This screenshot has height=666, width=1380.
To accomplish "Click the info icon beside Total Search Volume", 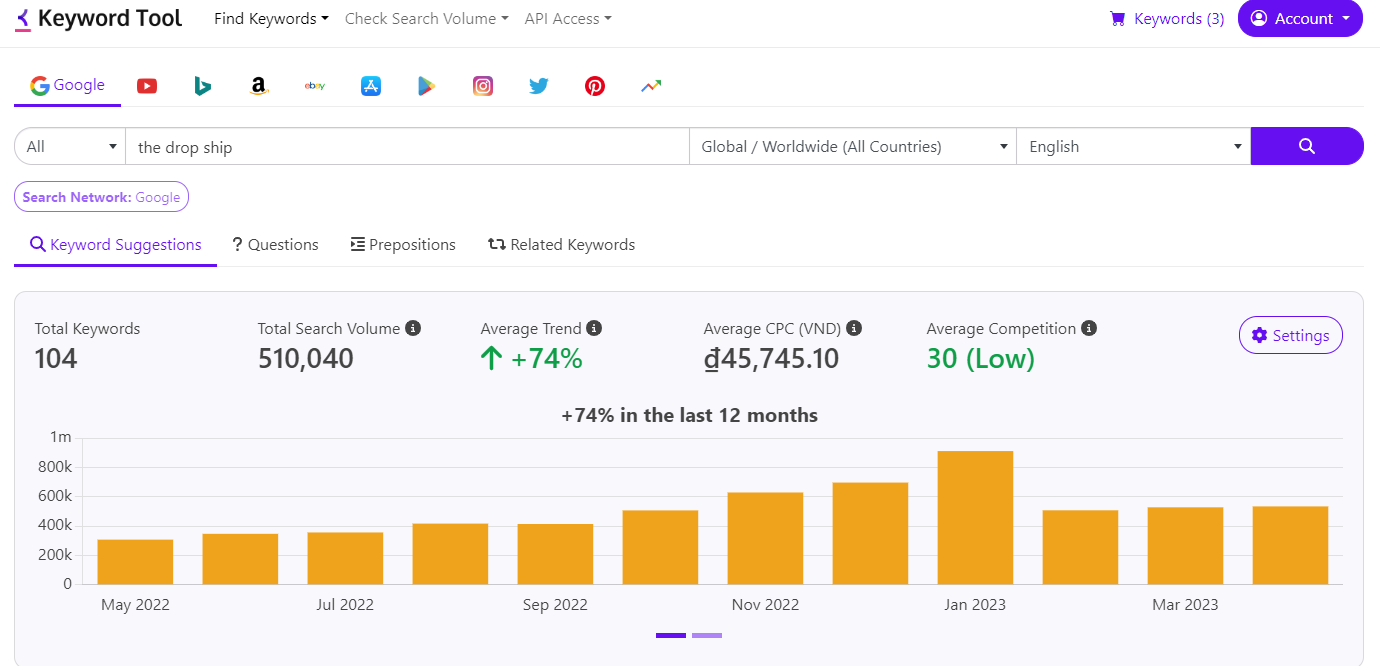I will 413,328.
